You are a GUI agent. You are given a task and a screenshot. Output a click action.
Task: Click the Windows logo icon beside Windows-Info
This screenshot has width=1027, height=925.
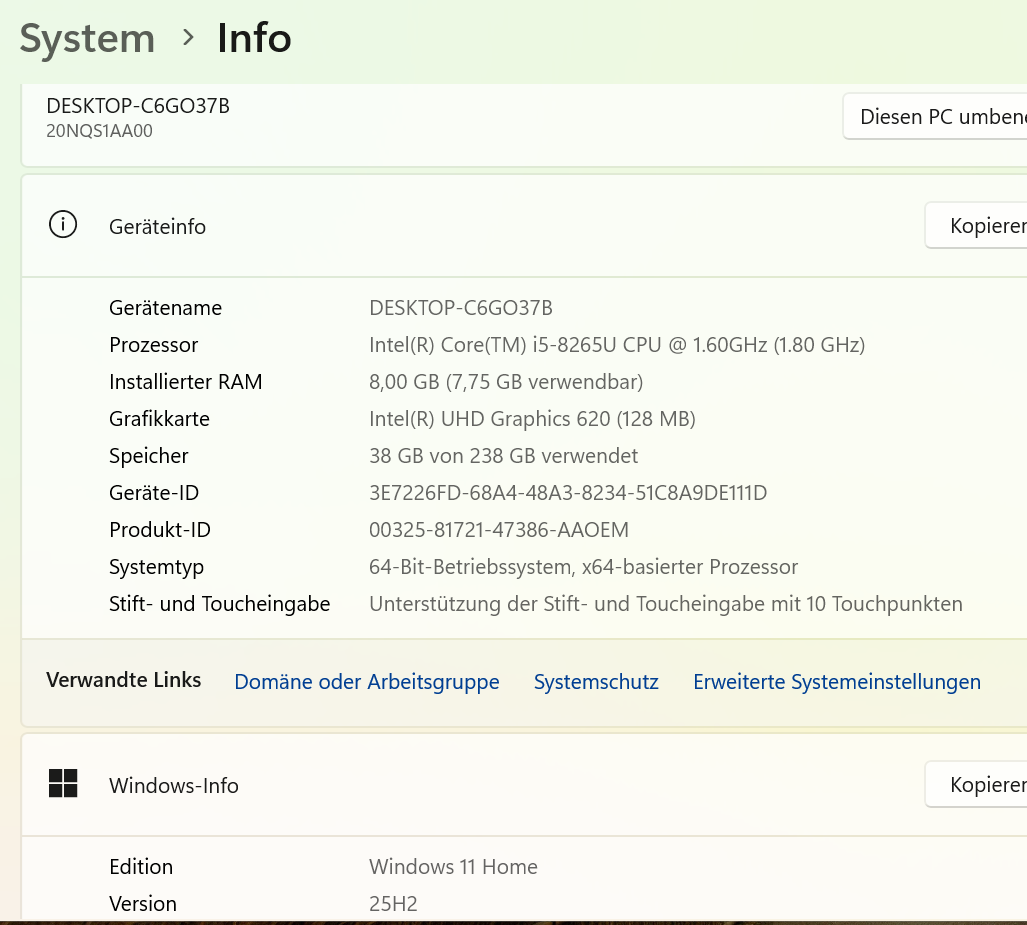coord(63,783)
